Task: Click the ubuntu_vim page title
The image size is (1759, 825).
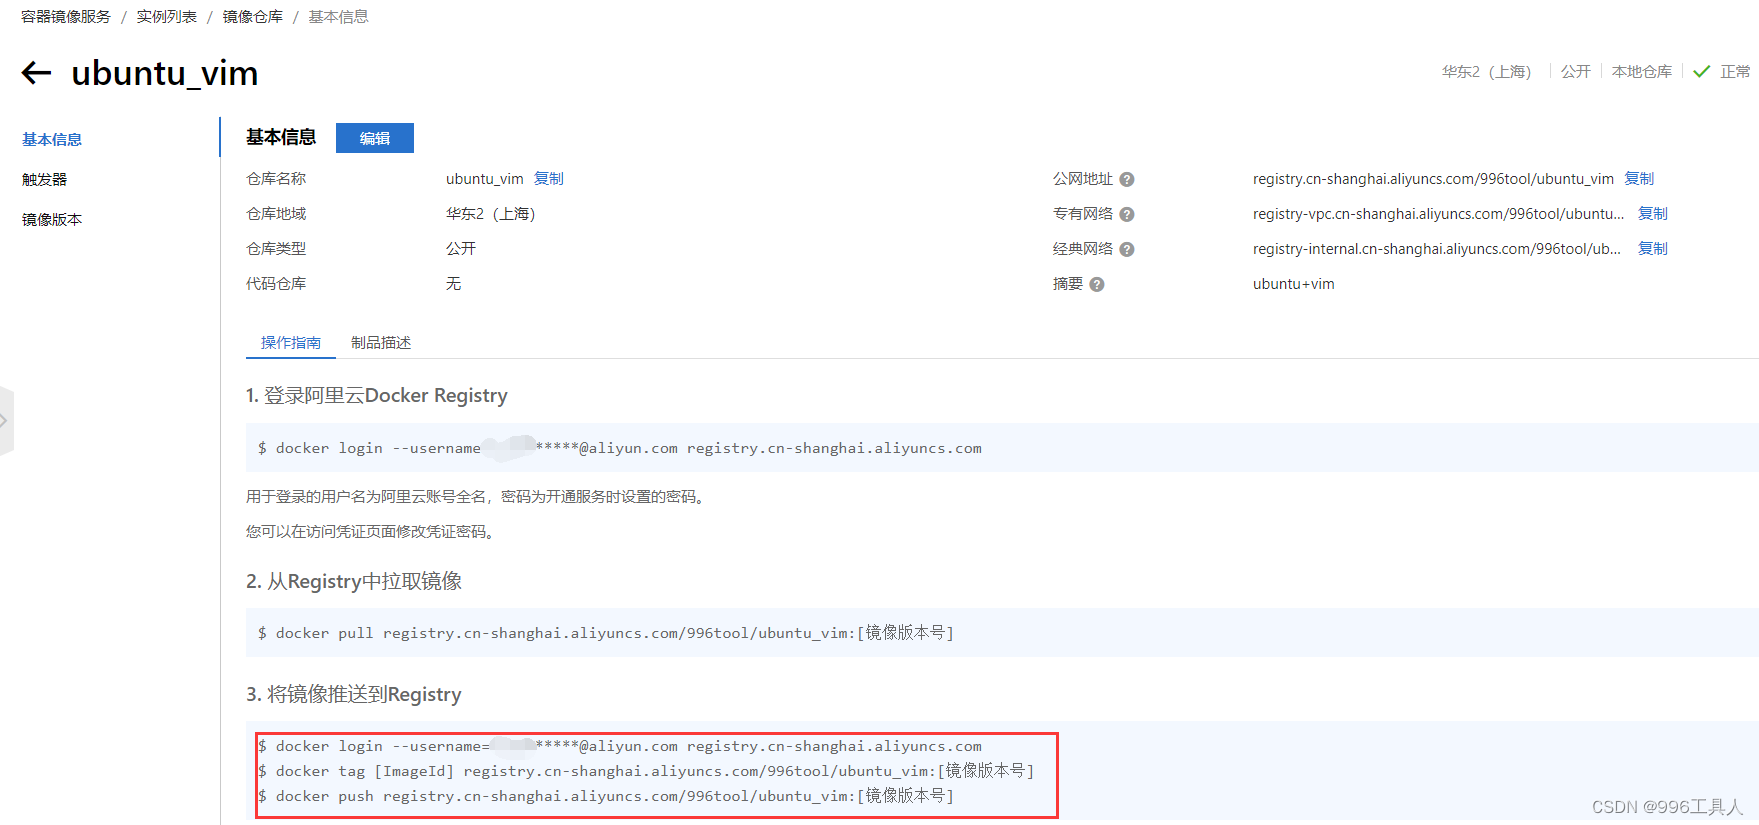Action: [x=165, y=73]
